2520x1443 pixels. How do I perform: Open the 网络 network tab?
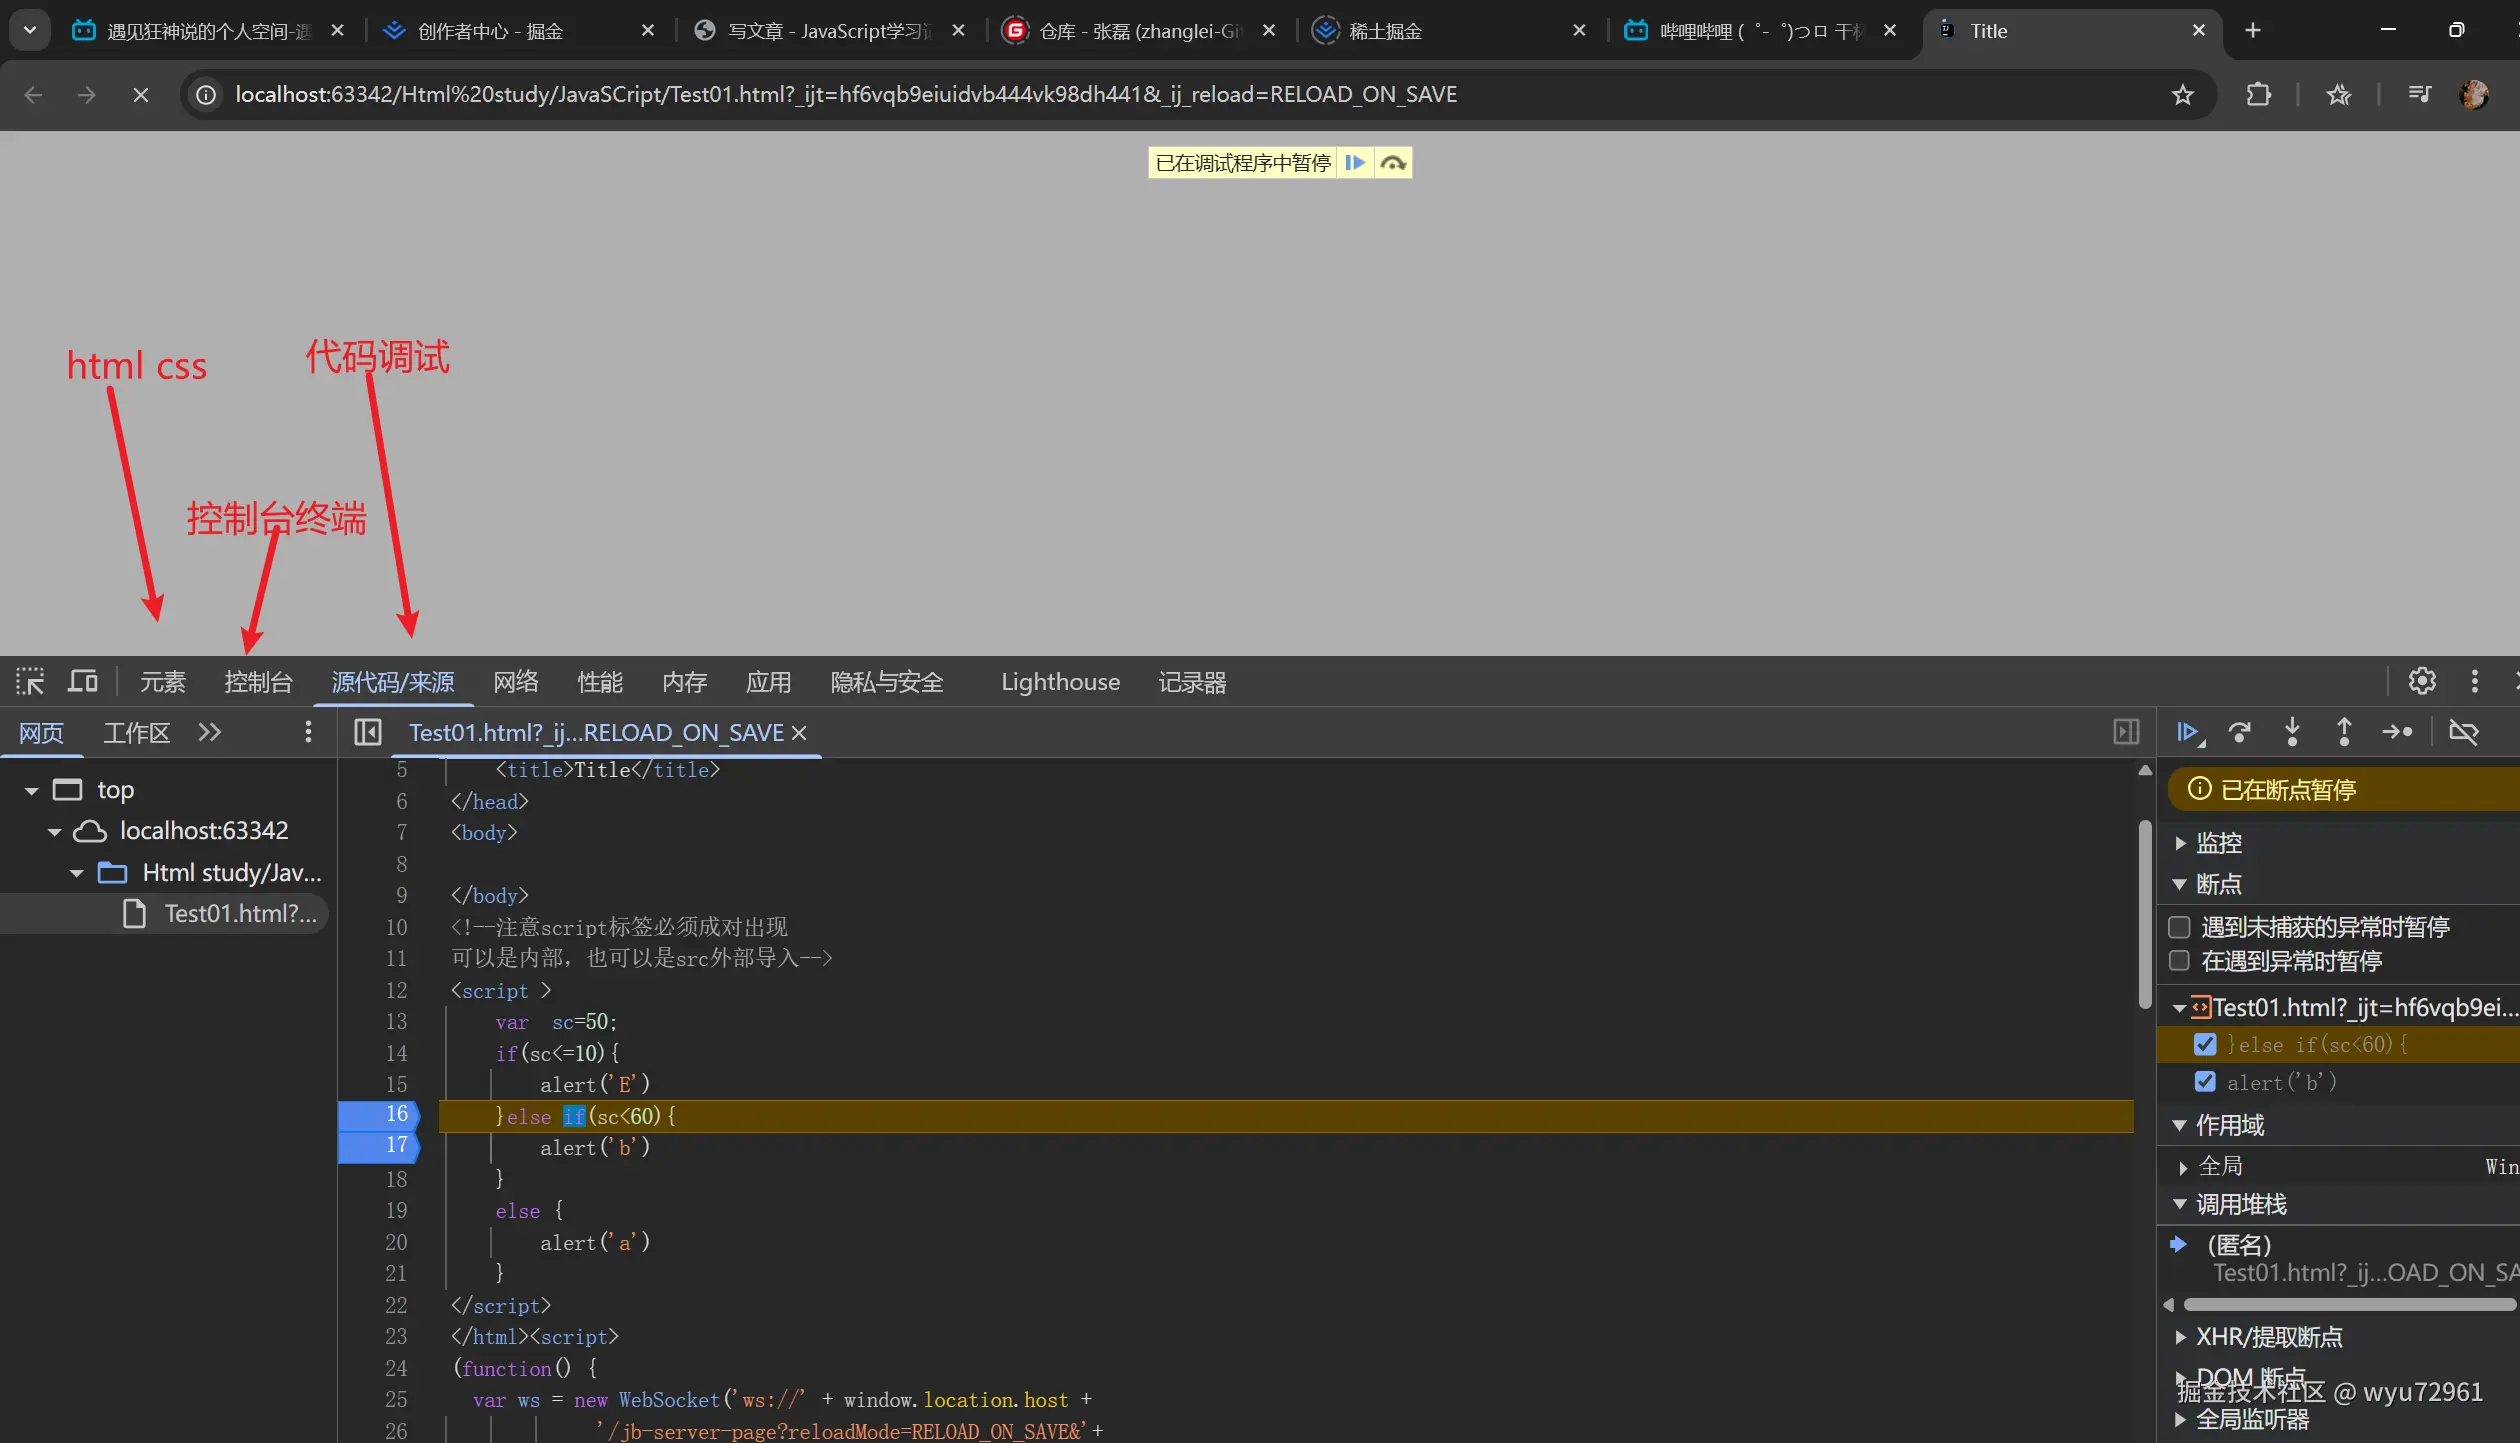(x=516, y=682)
